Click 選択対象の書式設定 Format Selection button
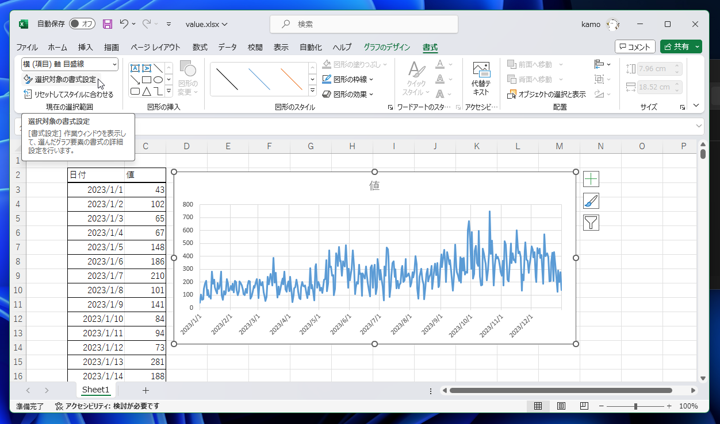Viewport: 720px width, 424px height. 61,79
